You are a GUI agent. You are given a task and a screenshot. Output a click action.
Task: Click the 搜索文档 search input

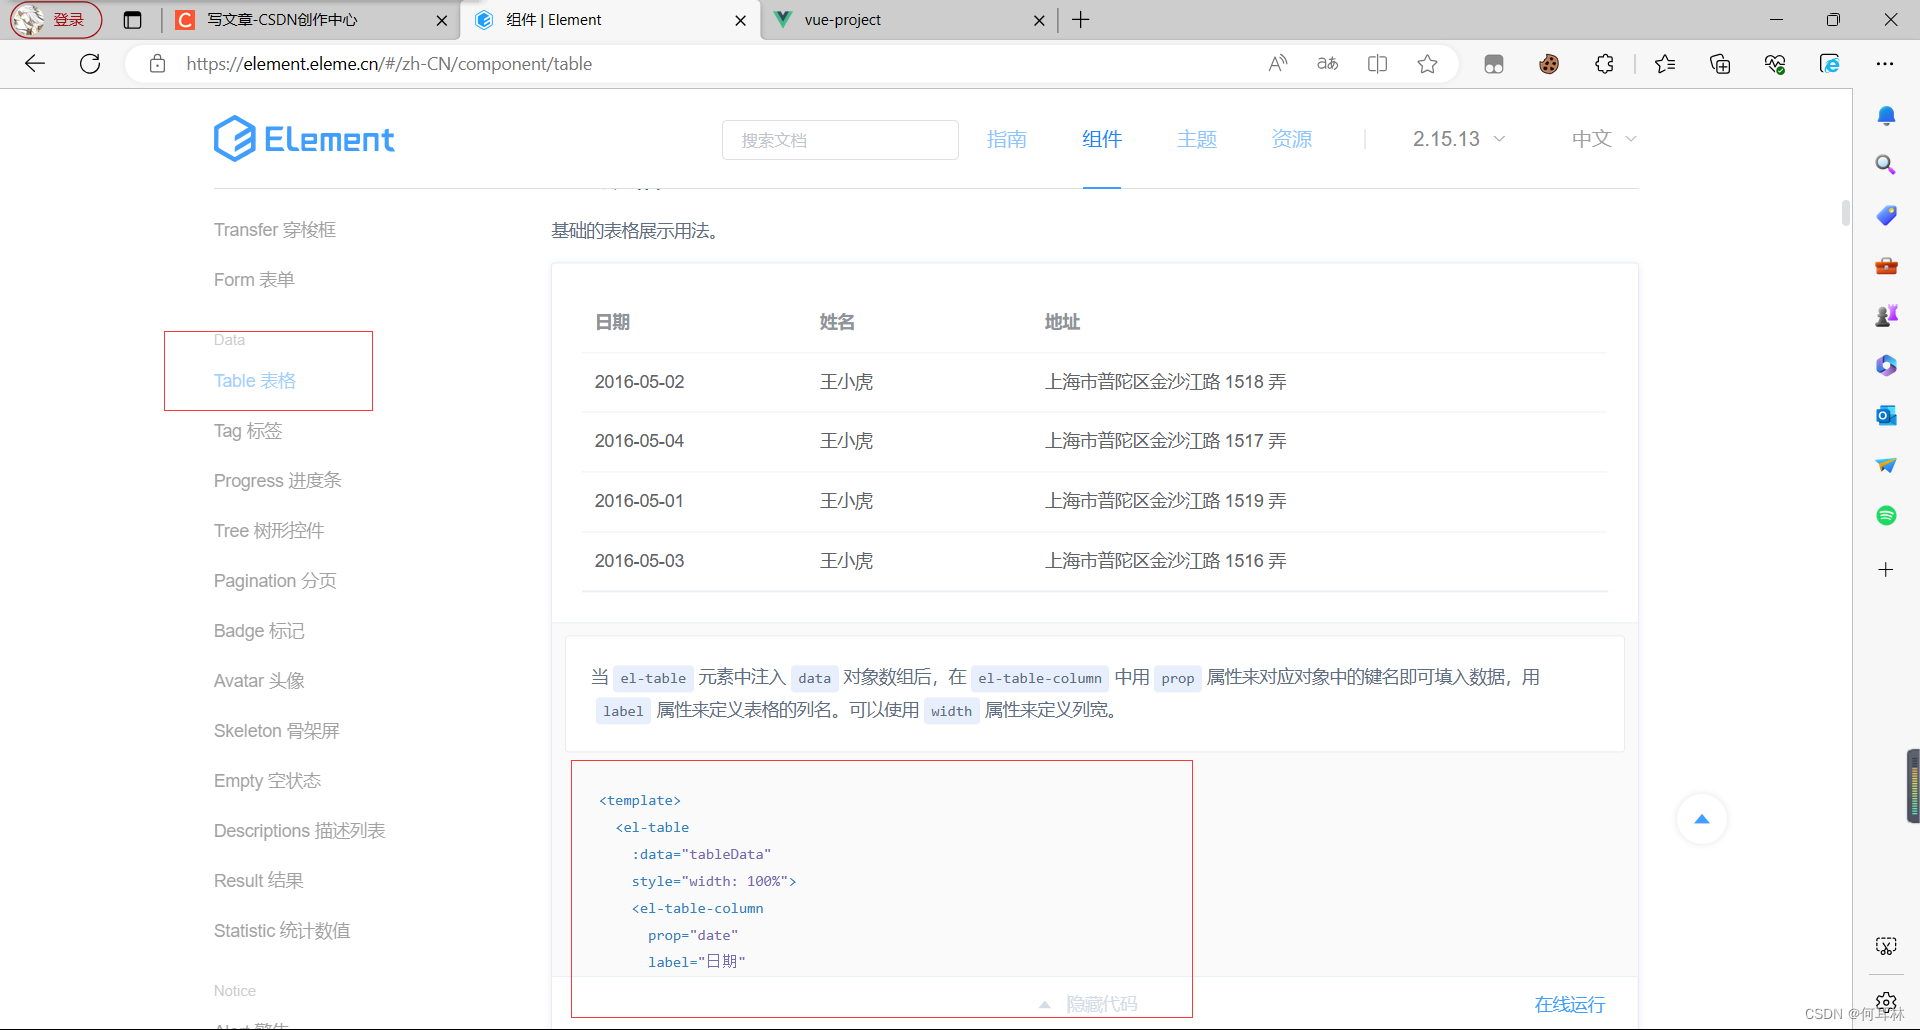pyautogui.click(x=840, y=139)
